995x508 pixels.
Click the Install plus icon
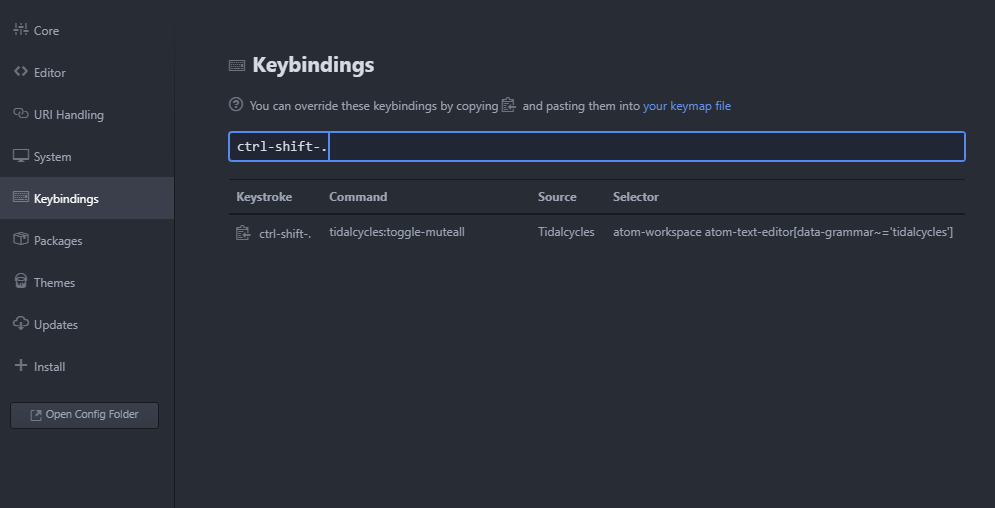pos(20,366)
